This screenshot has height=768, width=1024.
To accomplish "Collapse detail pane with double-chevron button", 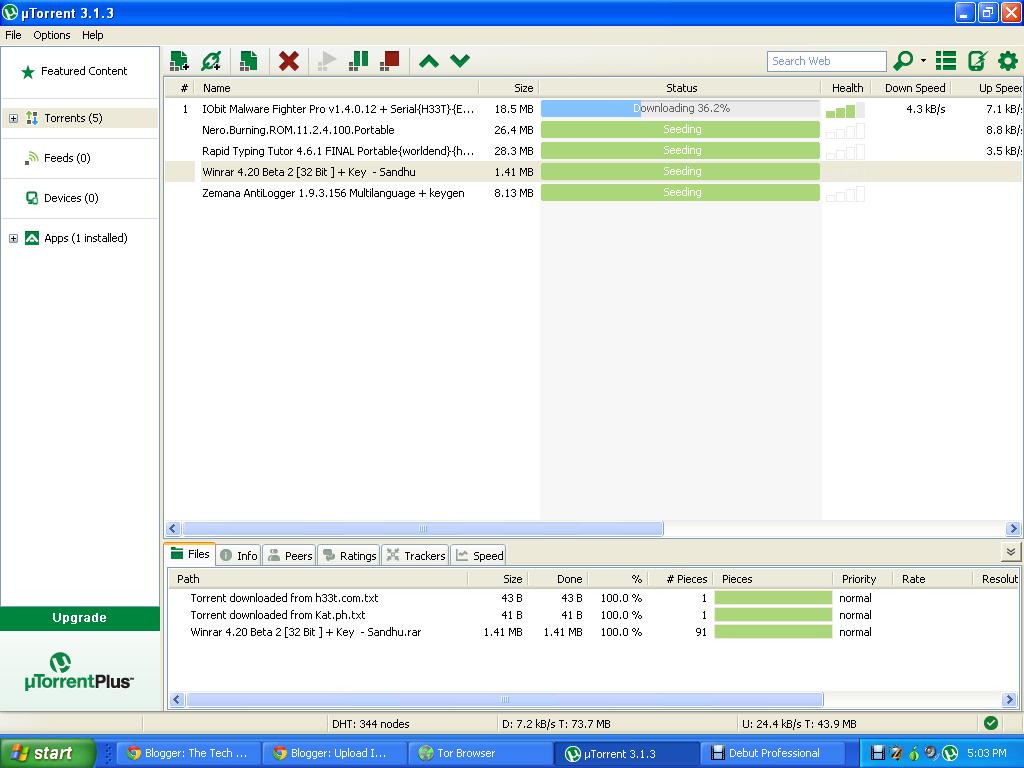I will 1010,552.
